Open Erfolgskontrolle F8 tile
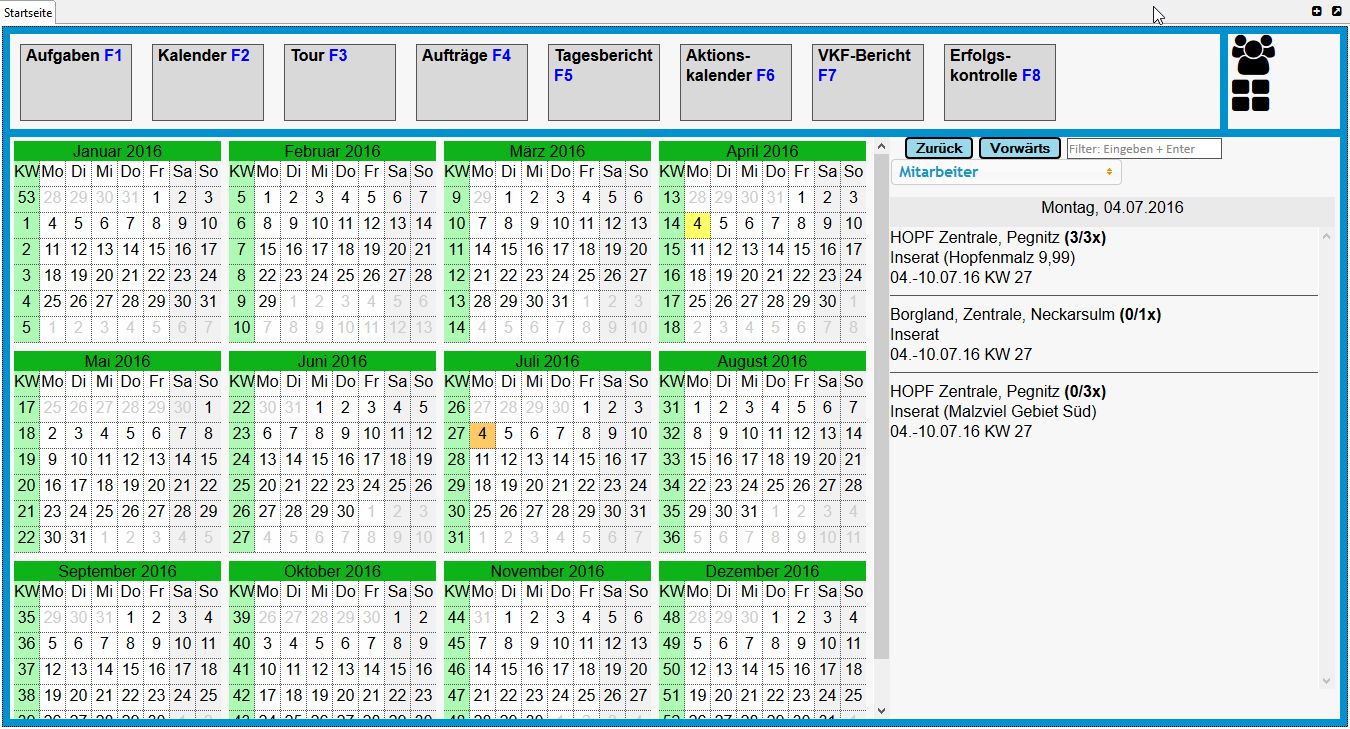 1000,82
